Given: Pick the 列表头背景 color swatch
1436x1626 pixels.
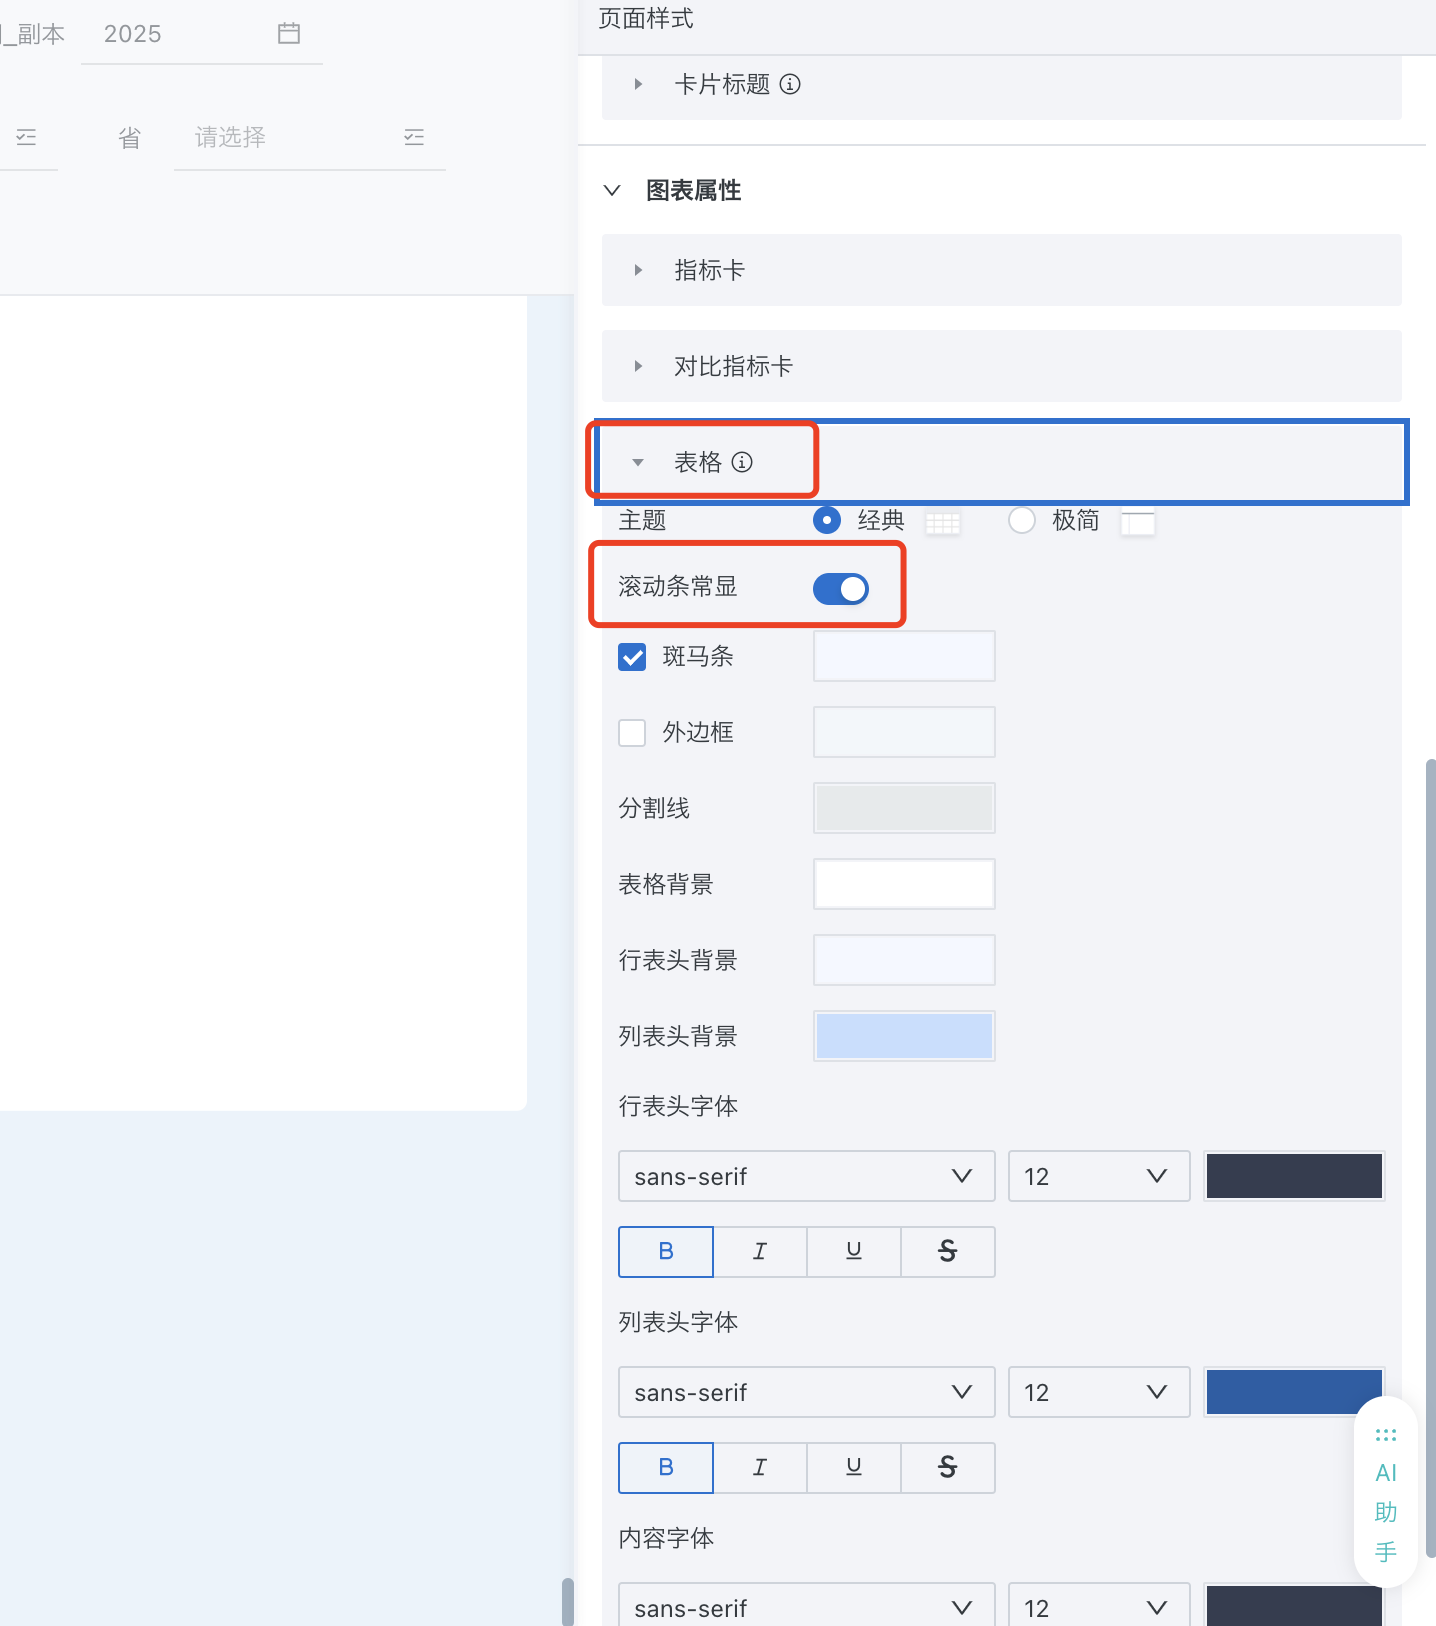Looking at the screenshot, I should click(x=904, y=1036).
